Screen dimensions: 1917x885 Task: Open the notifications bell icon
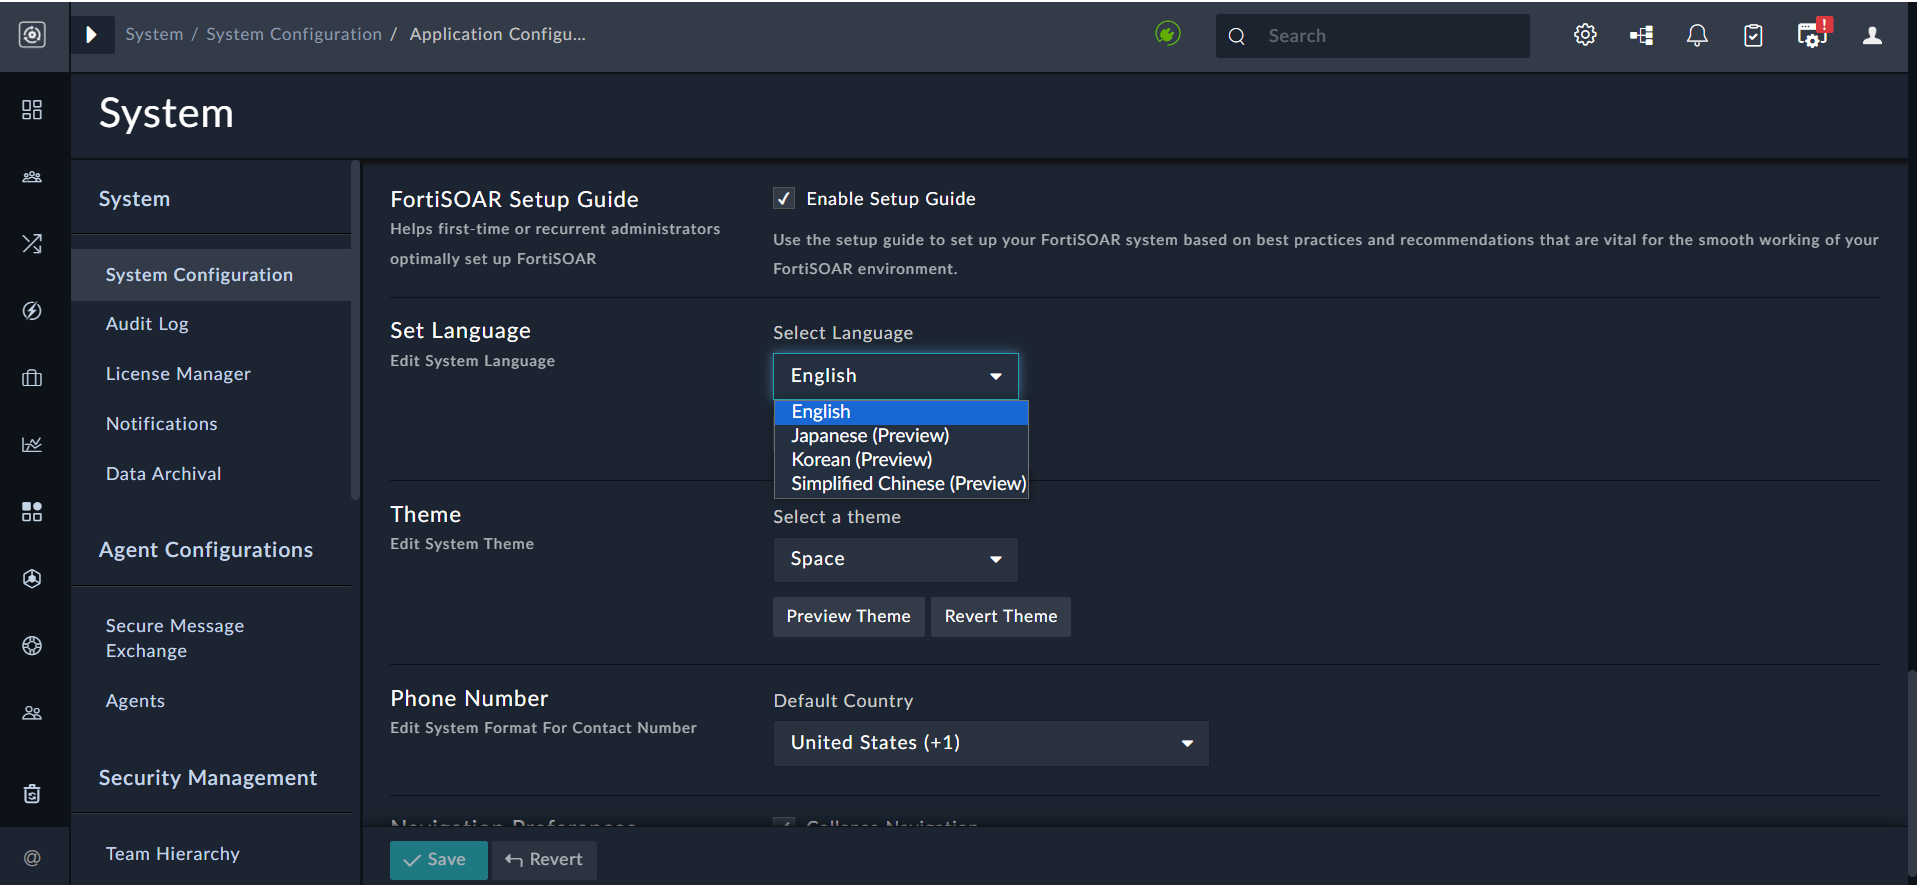pyautogui.click(x=1697, y=36)
